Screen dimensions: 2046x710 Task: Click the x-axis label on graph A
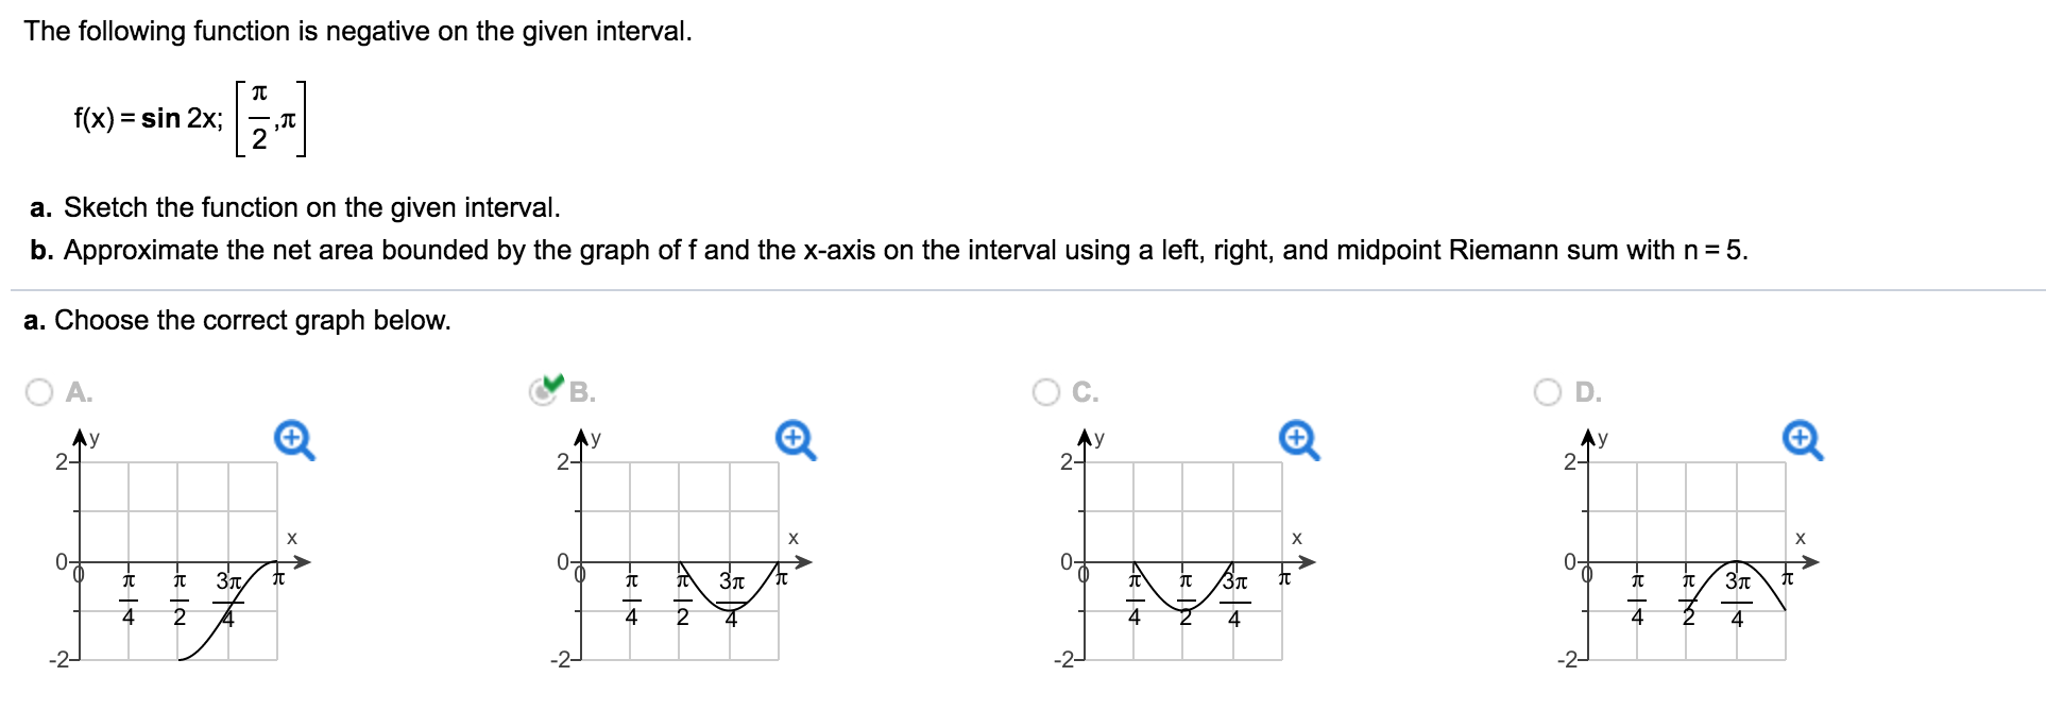coord(293,537)
